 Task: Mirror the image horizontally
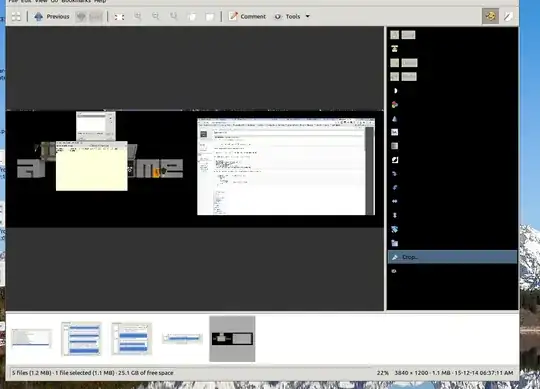coord(395,201)
